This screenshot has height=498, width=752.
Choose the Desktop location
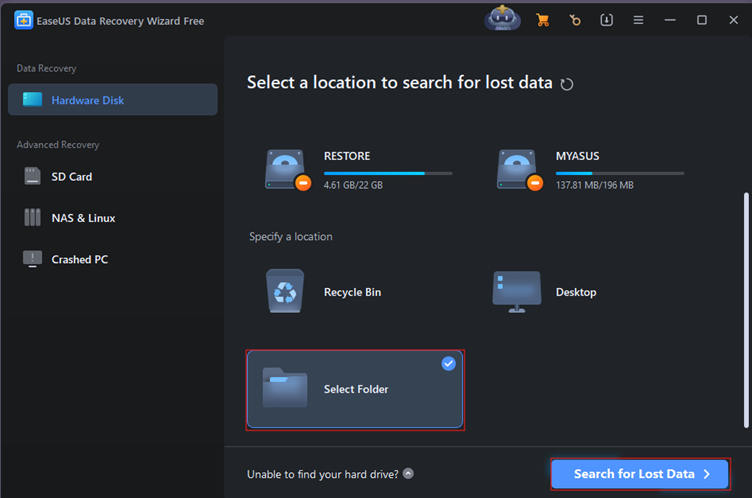(517, 292)
